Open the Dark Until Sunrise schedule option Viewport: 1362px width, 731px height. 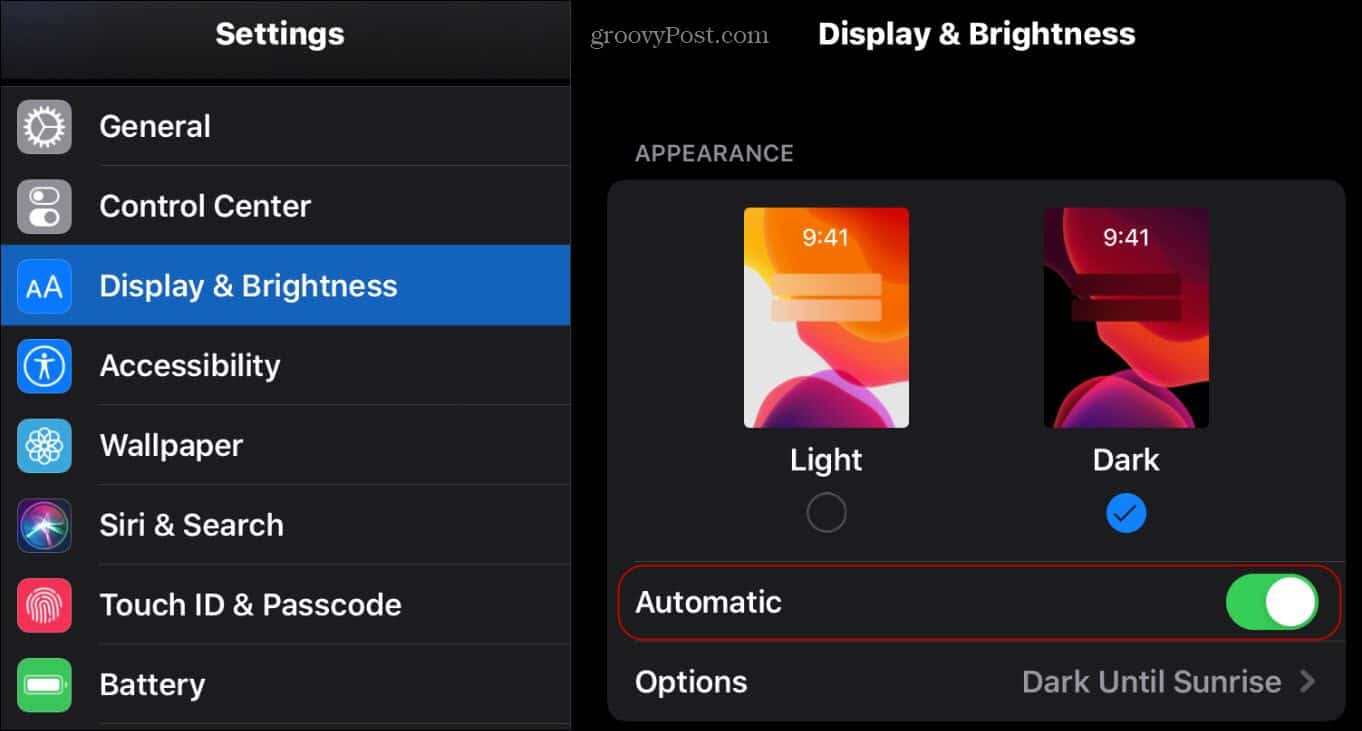click(x=1151, y=682)
